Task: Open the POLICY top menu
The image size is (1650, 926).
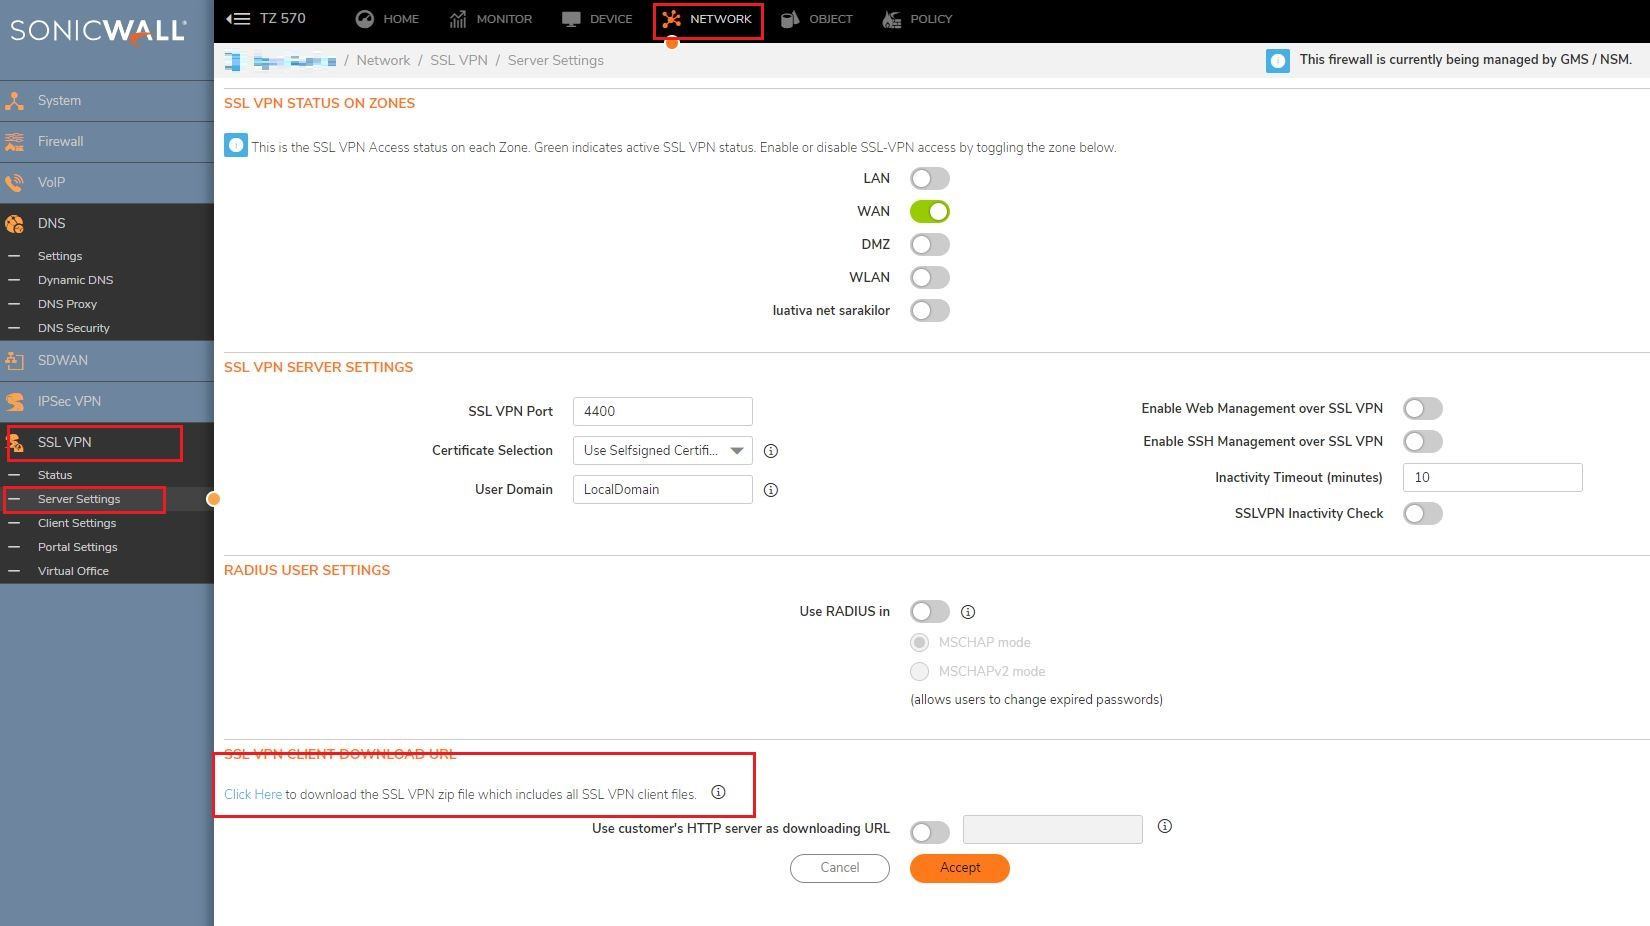Action: point(917,19)
